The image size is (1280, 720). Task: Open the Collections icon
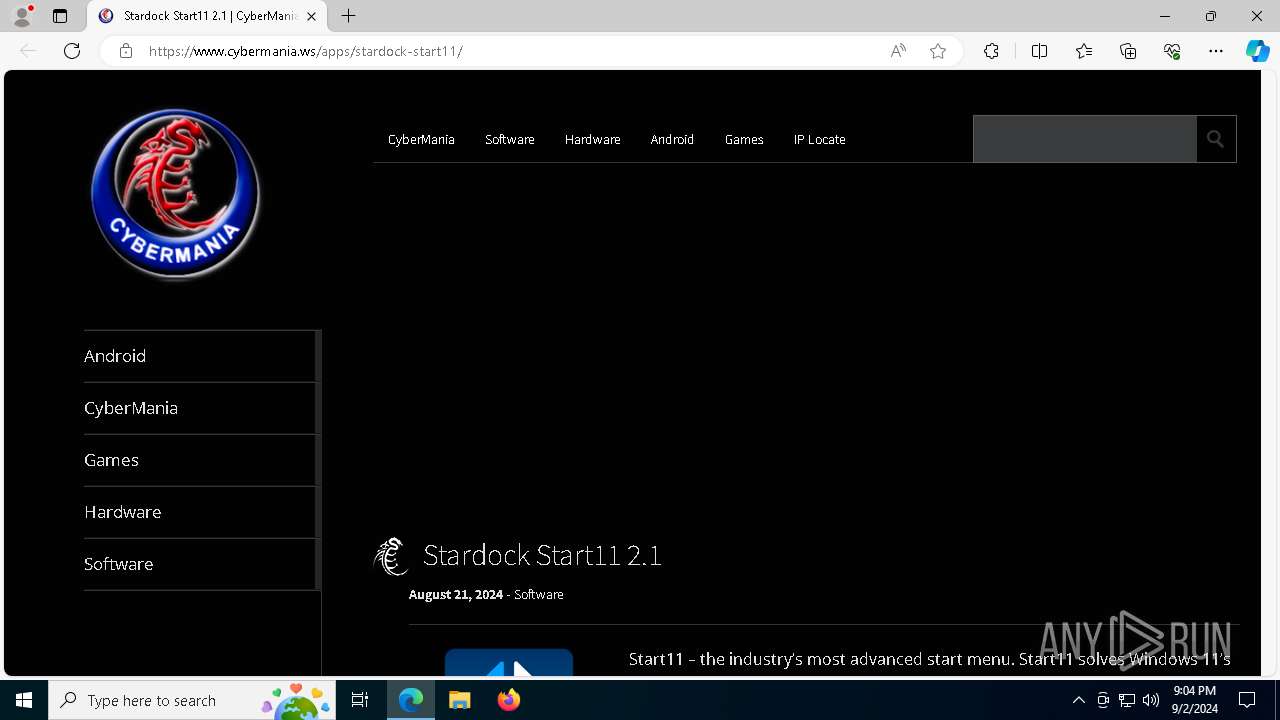point(1128,51)
